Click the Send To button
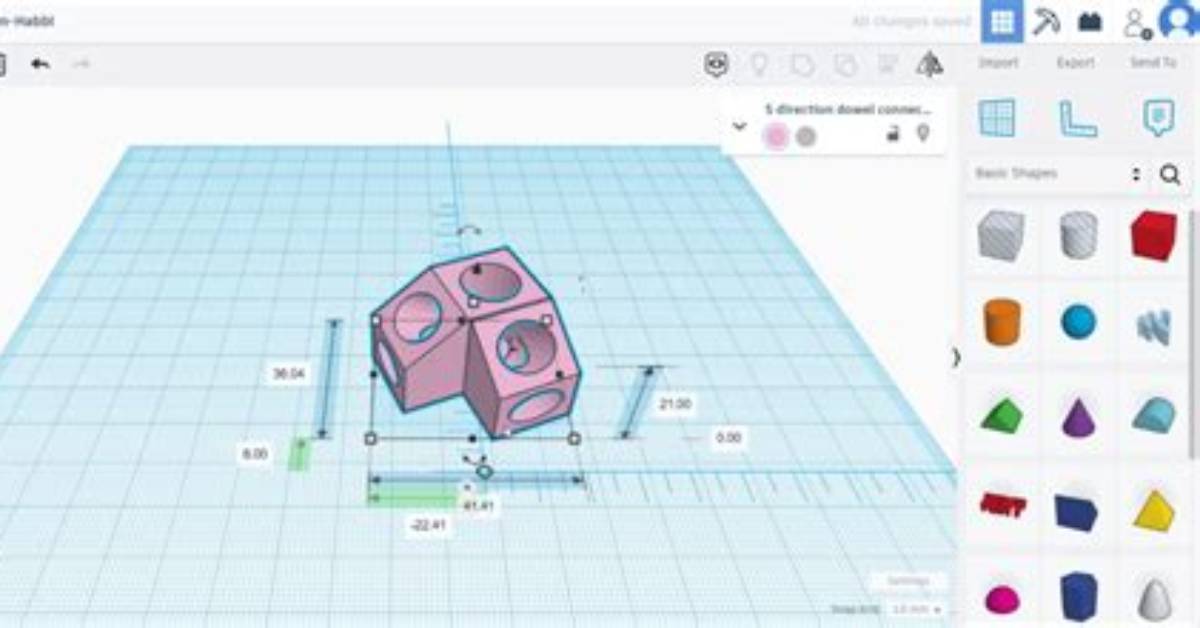The image size is (1200, 628). click(x=1153, y=63)
